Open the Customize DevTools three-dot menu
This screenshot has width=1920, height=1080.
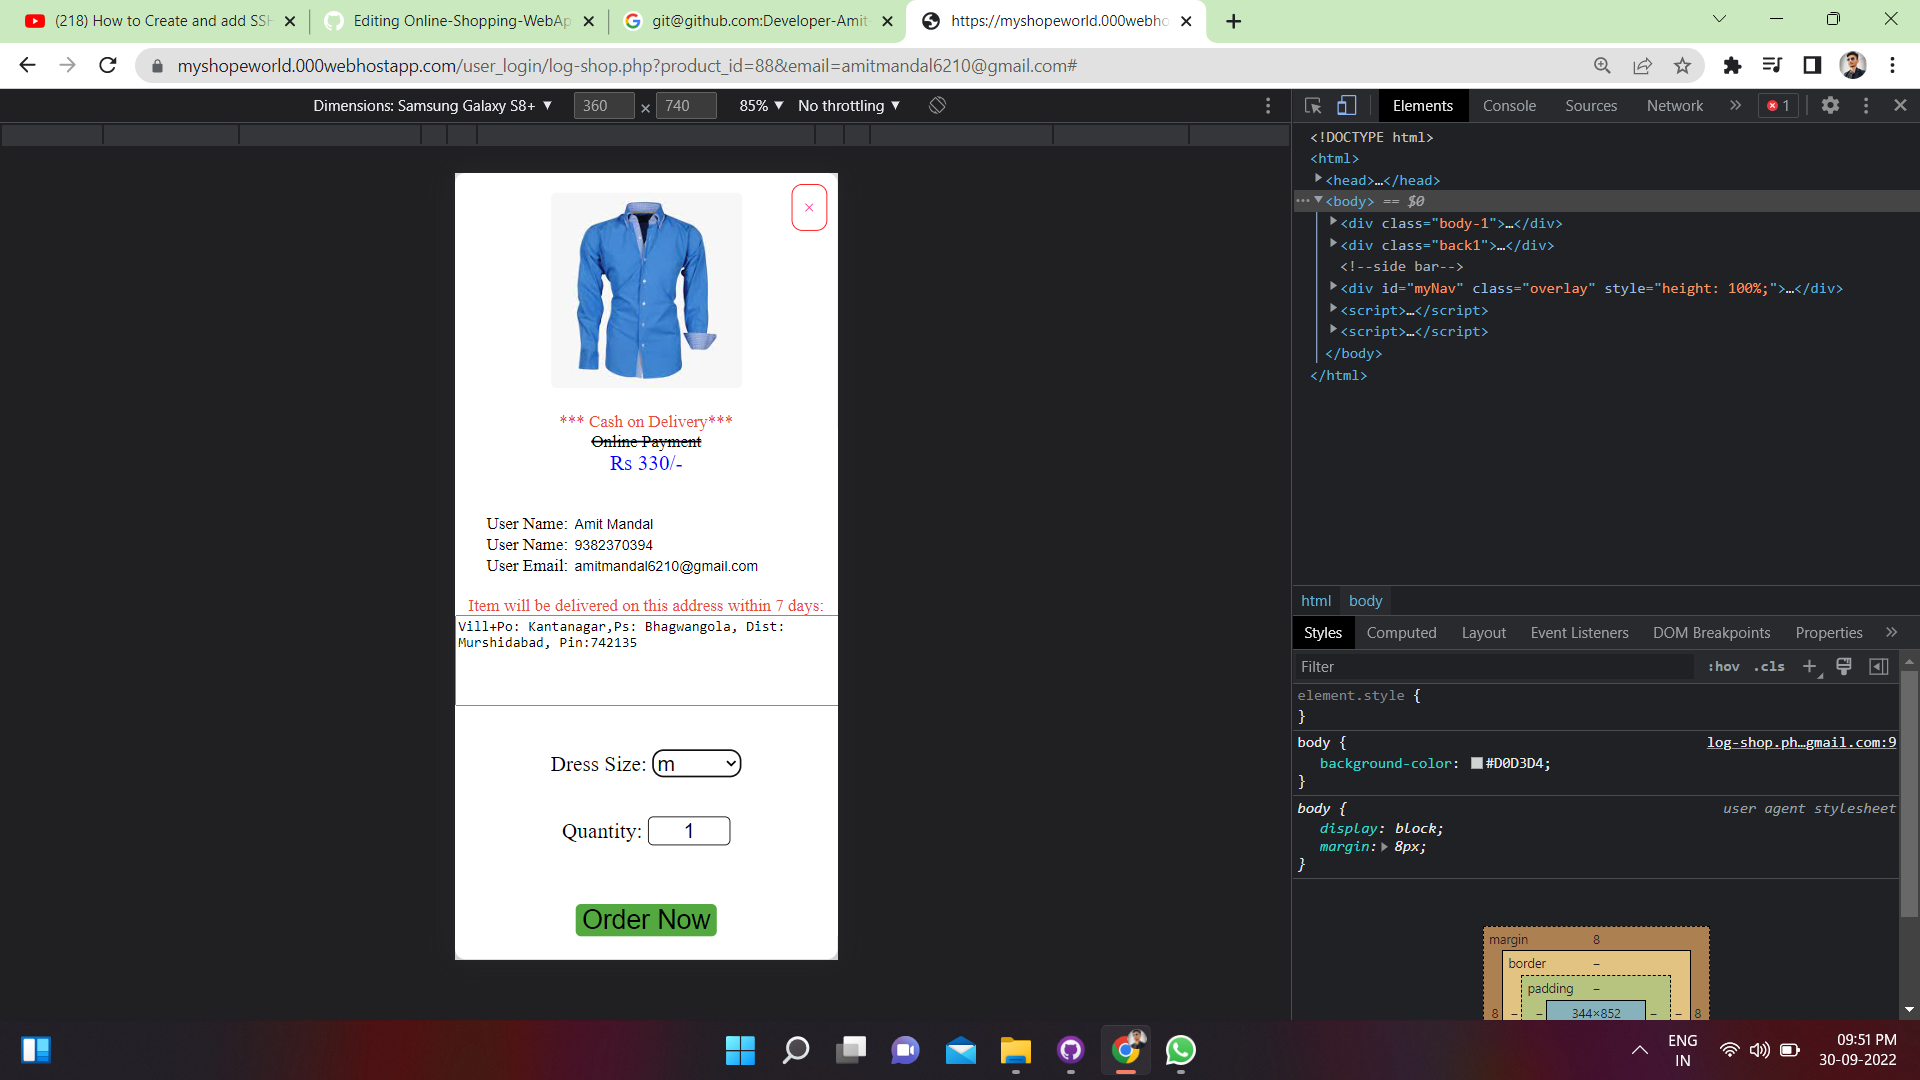pos(1866,105)
